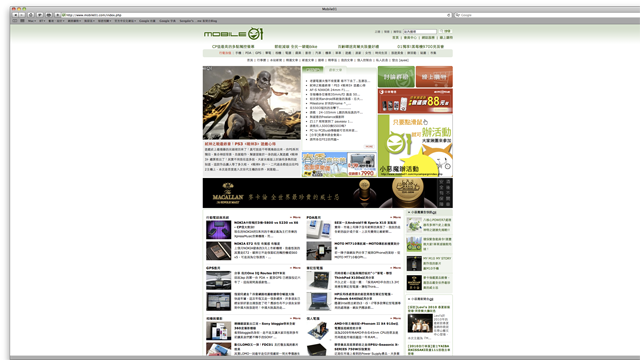Click the add bookmark plus button
640x360 pixels.
coord(57,15)
